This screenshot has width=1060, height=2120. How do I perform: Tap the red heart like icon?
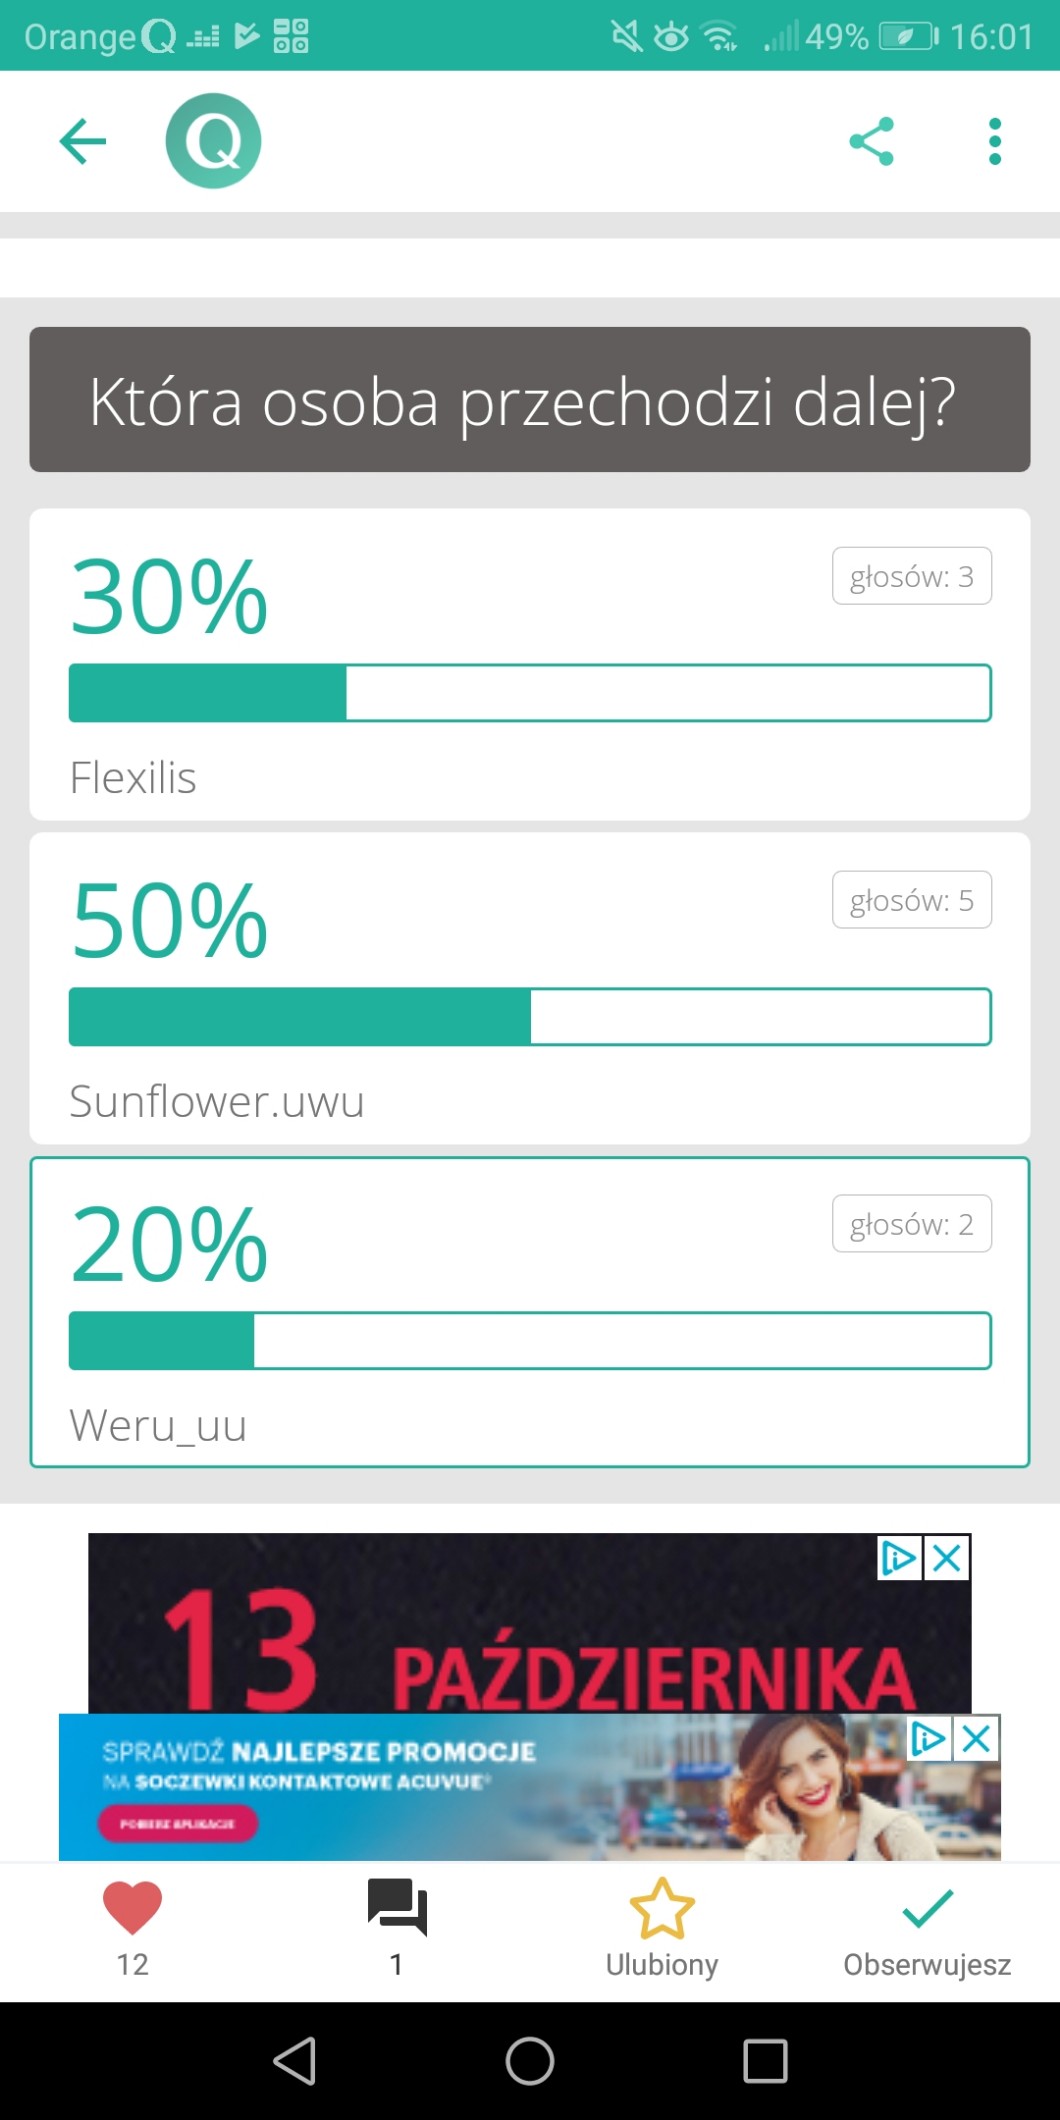pyautogui.click(x=132, y=1907)
